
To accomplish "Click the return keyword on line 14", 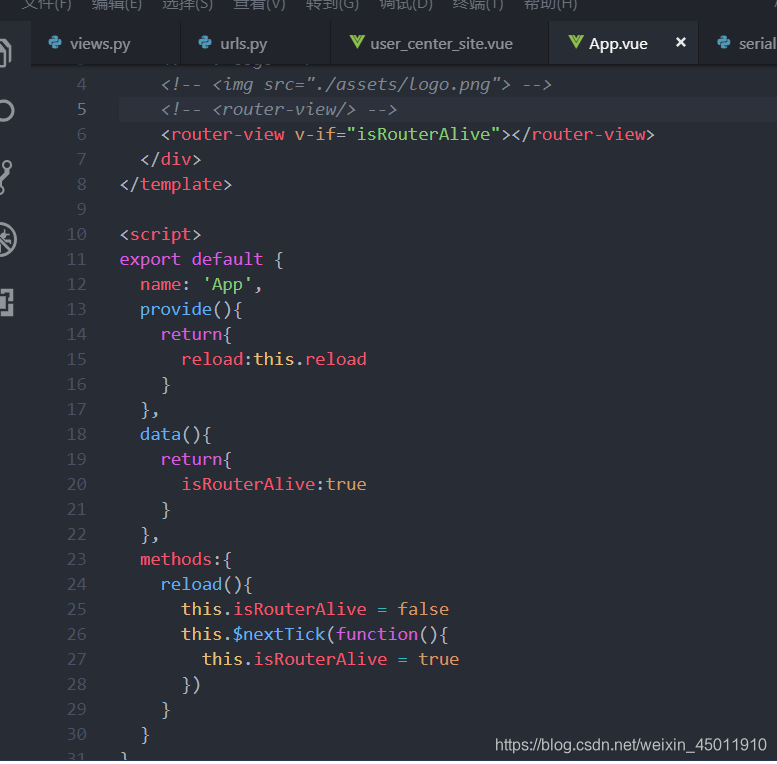I will point(191,334).
